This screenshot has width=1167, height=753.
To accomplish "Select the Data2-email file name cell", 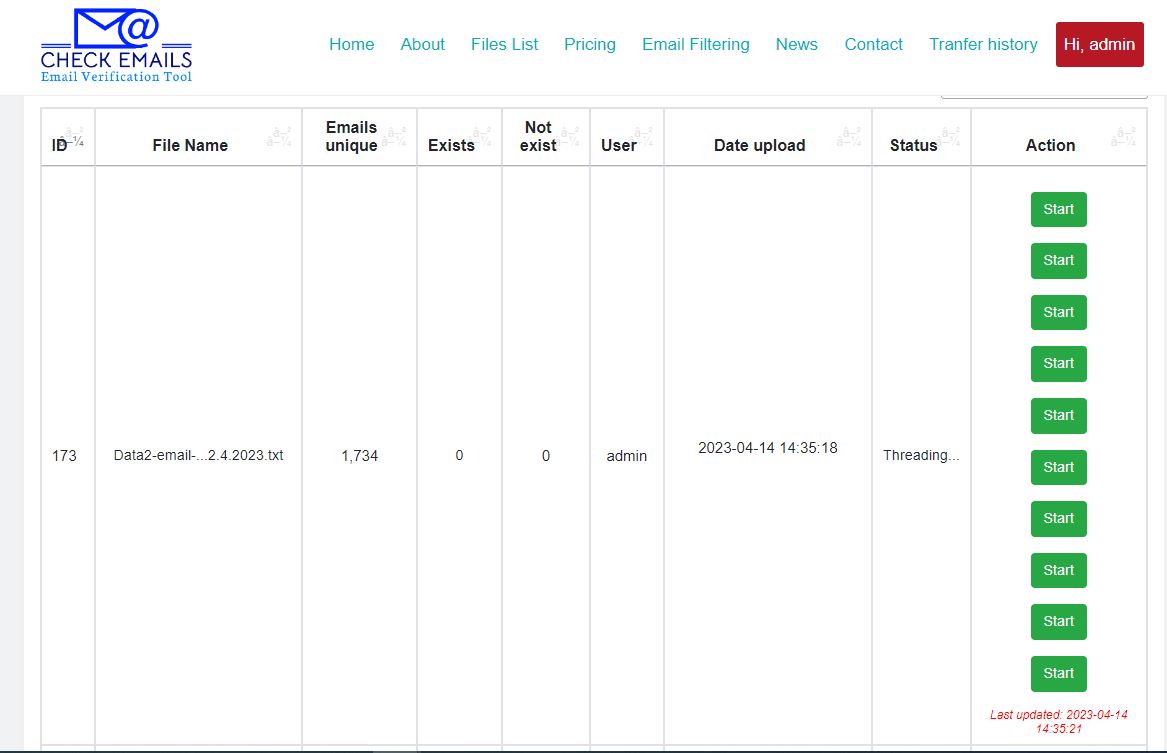I will click(x=198, y=456).
